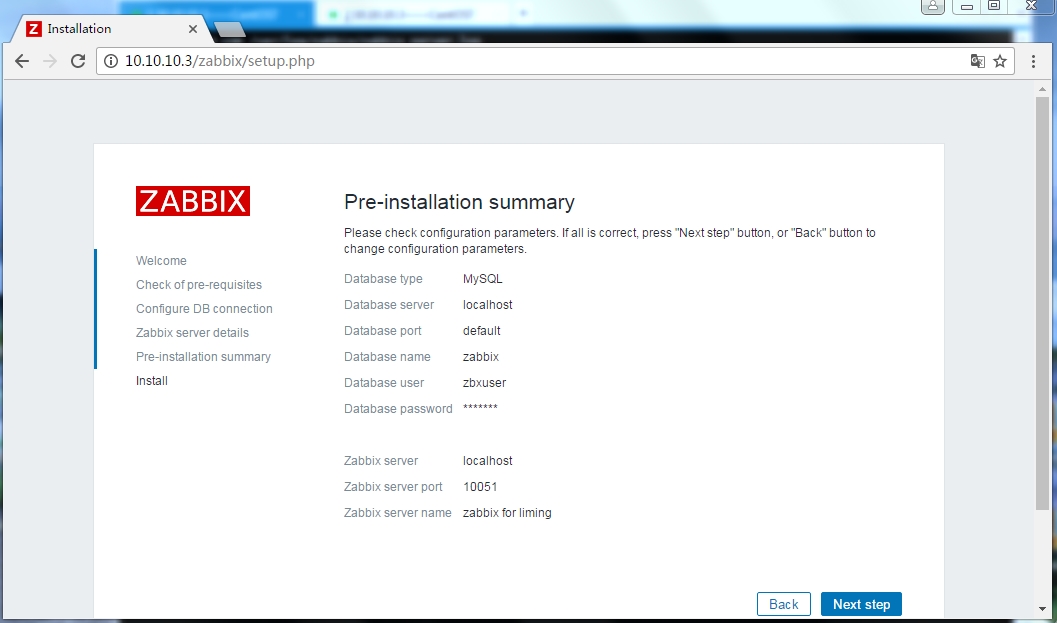Click the 'zabbix for liming' server name

pyautogui.click(x=507, y=513)
